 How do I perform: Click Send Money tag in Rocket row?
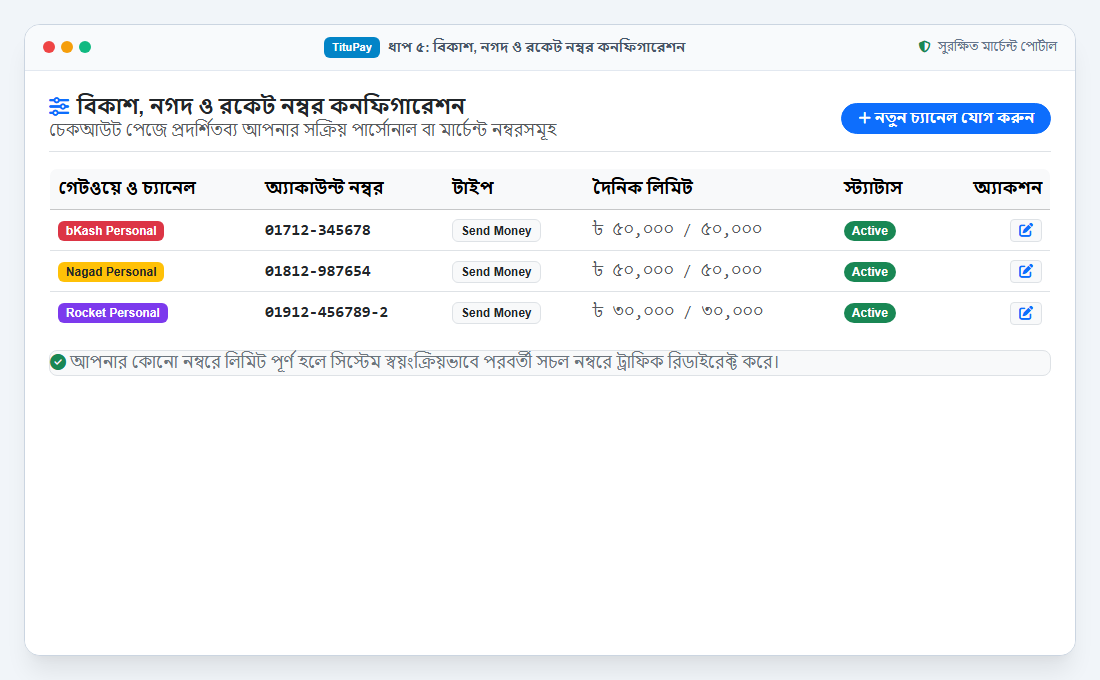496,313
